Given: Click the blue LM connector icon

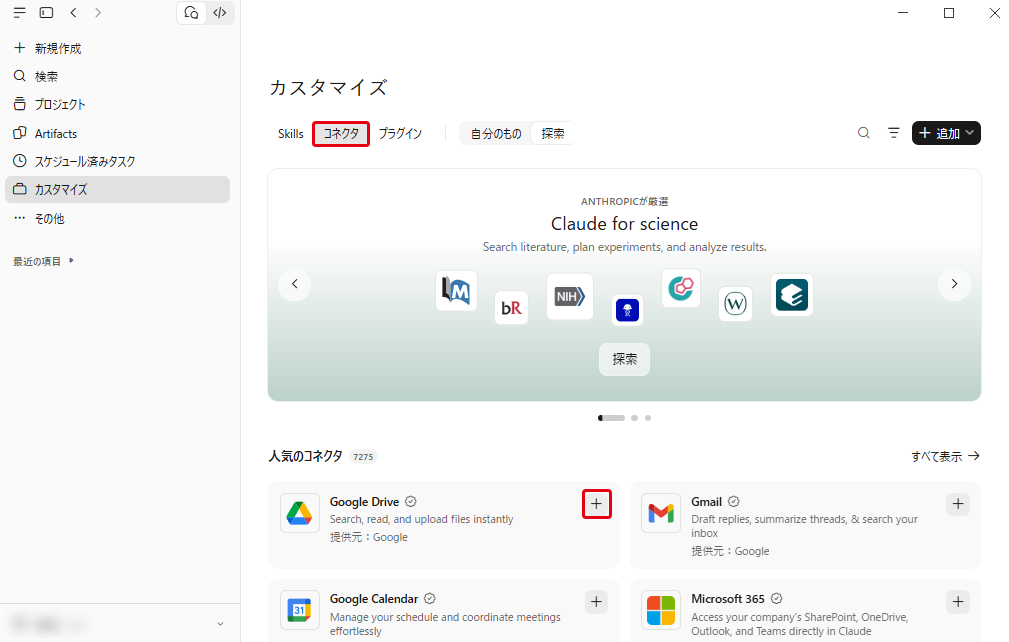Looking at the screenshot, I should (456, 291).
